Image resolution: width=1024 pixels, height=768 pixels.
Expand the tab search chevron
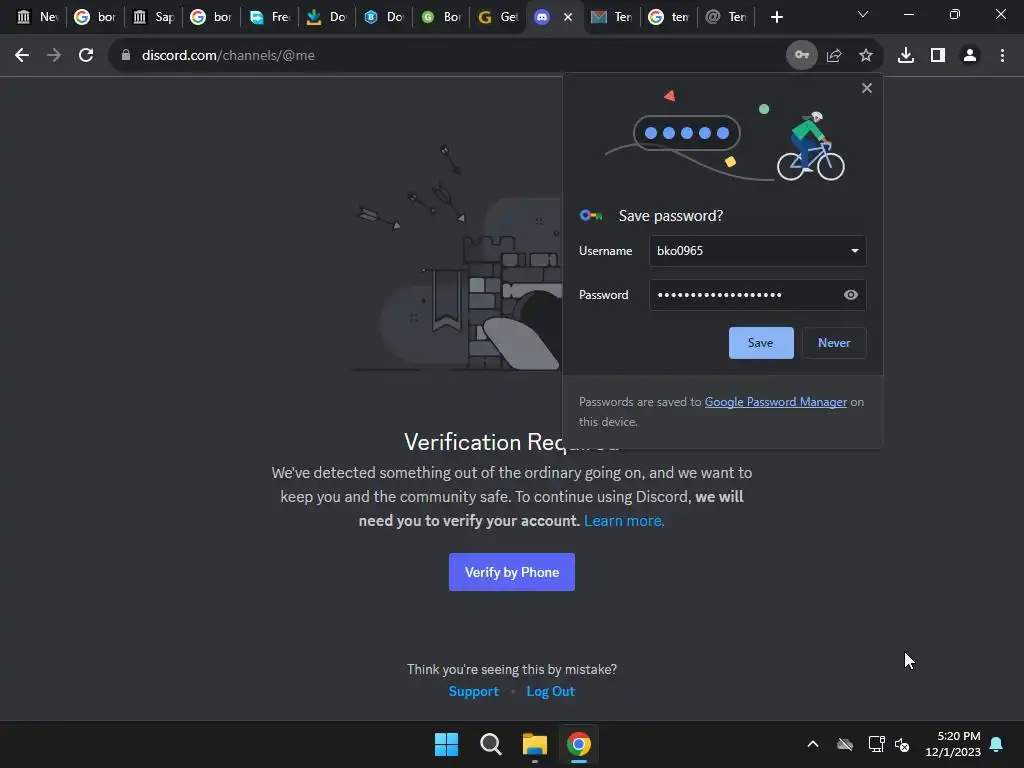pyautogui.click(x=863, y=14)
